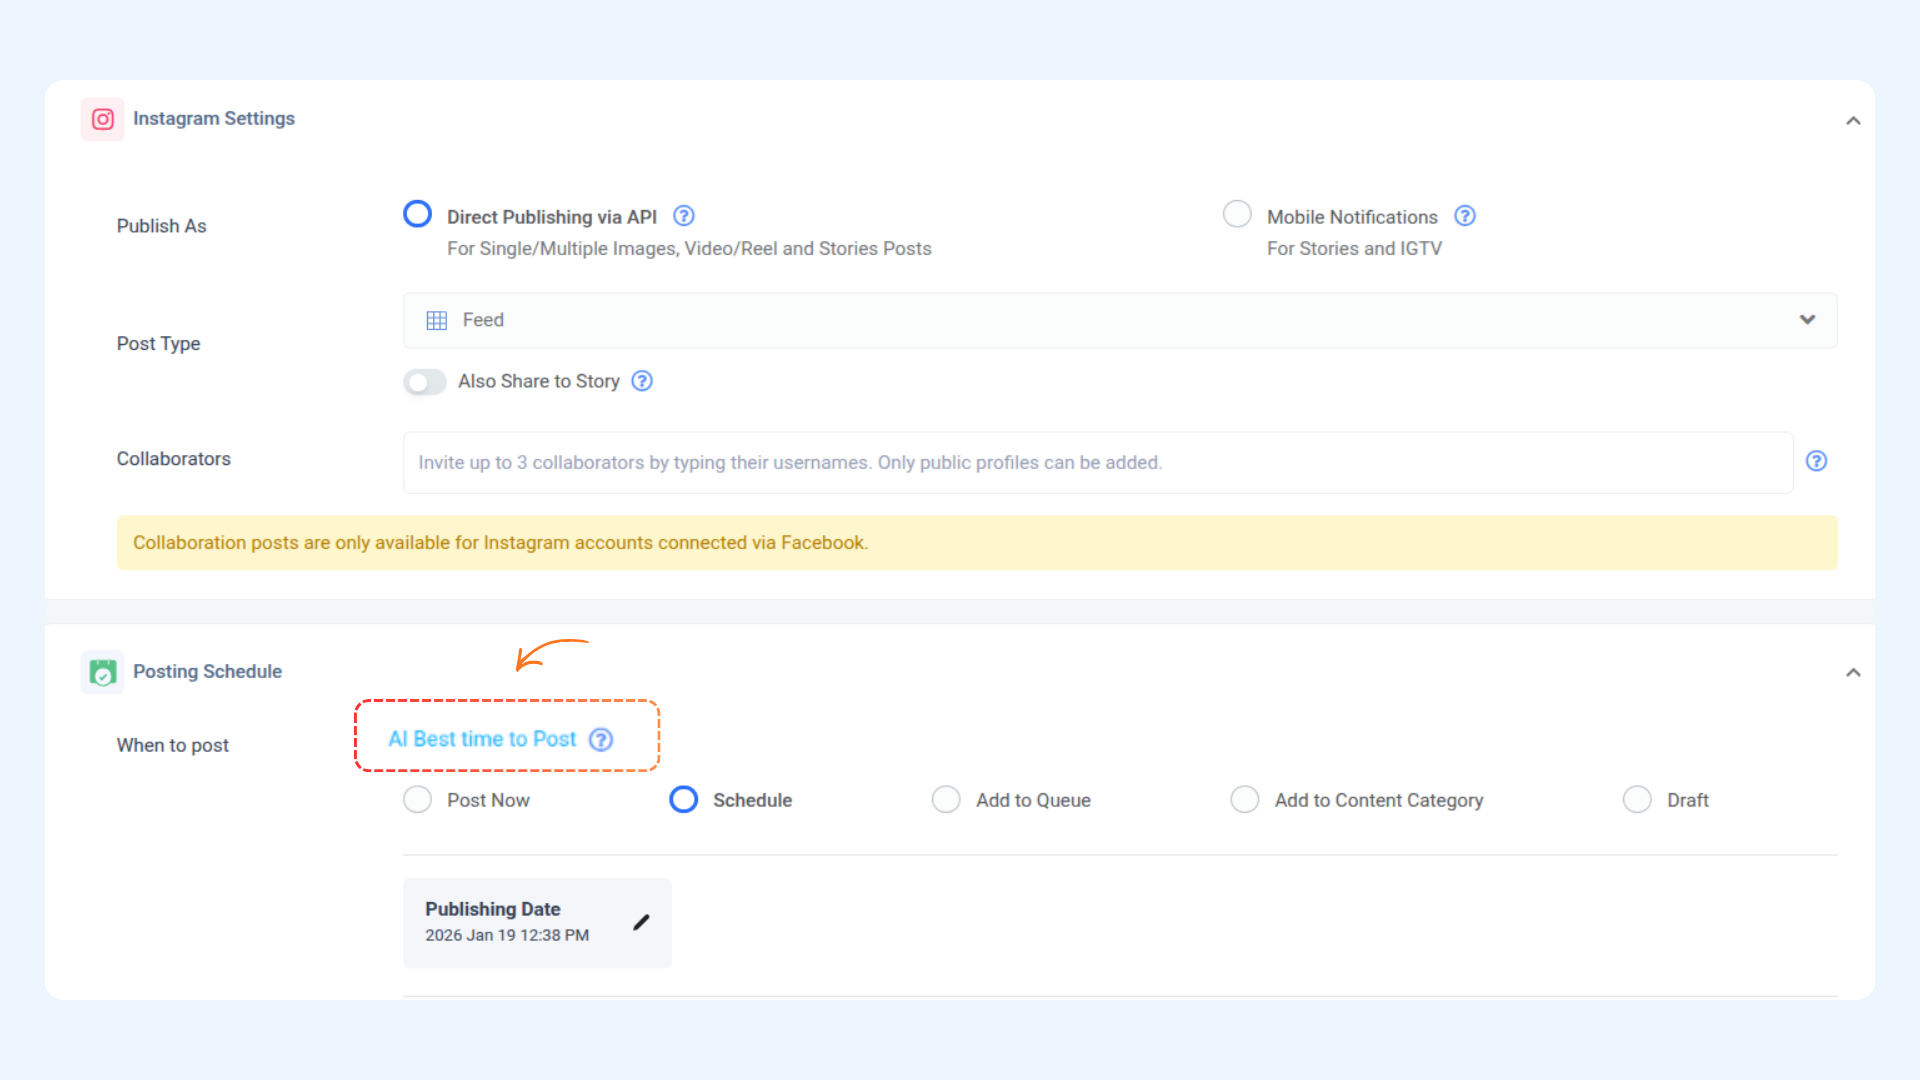Edit the Publishing Date with pencil icon

pyautogui.click(x=641, y=922)
